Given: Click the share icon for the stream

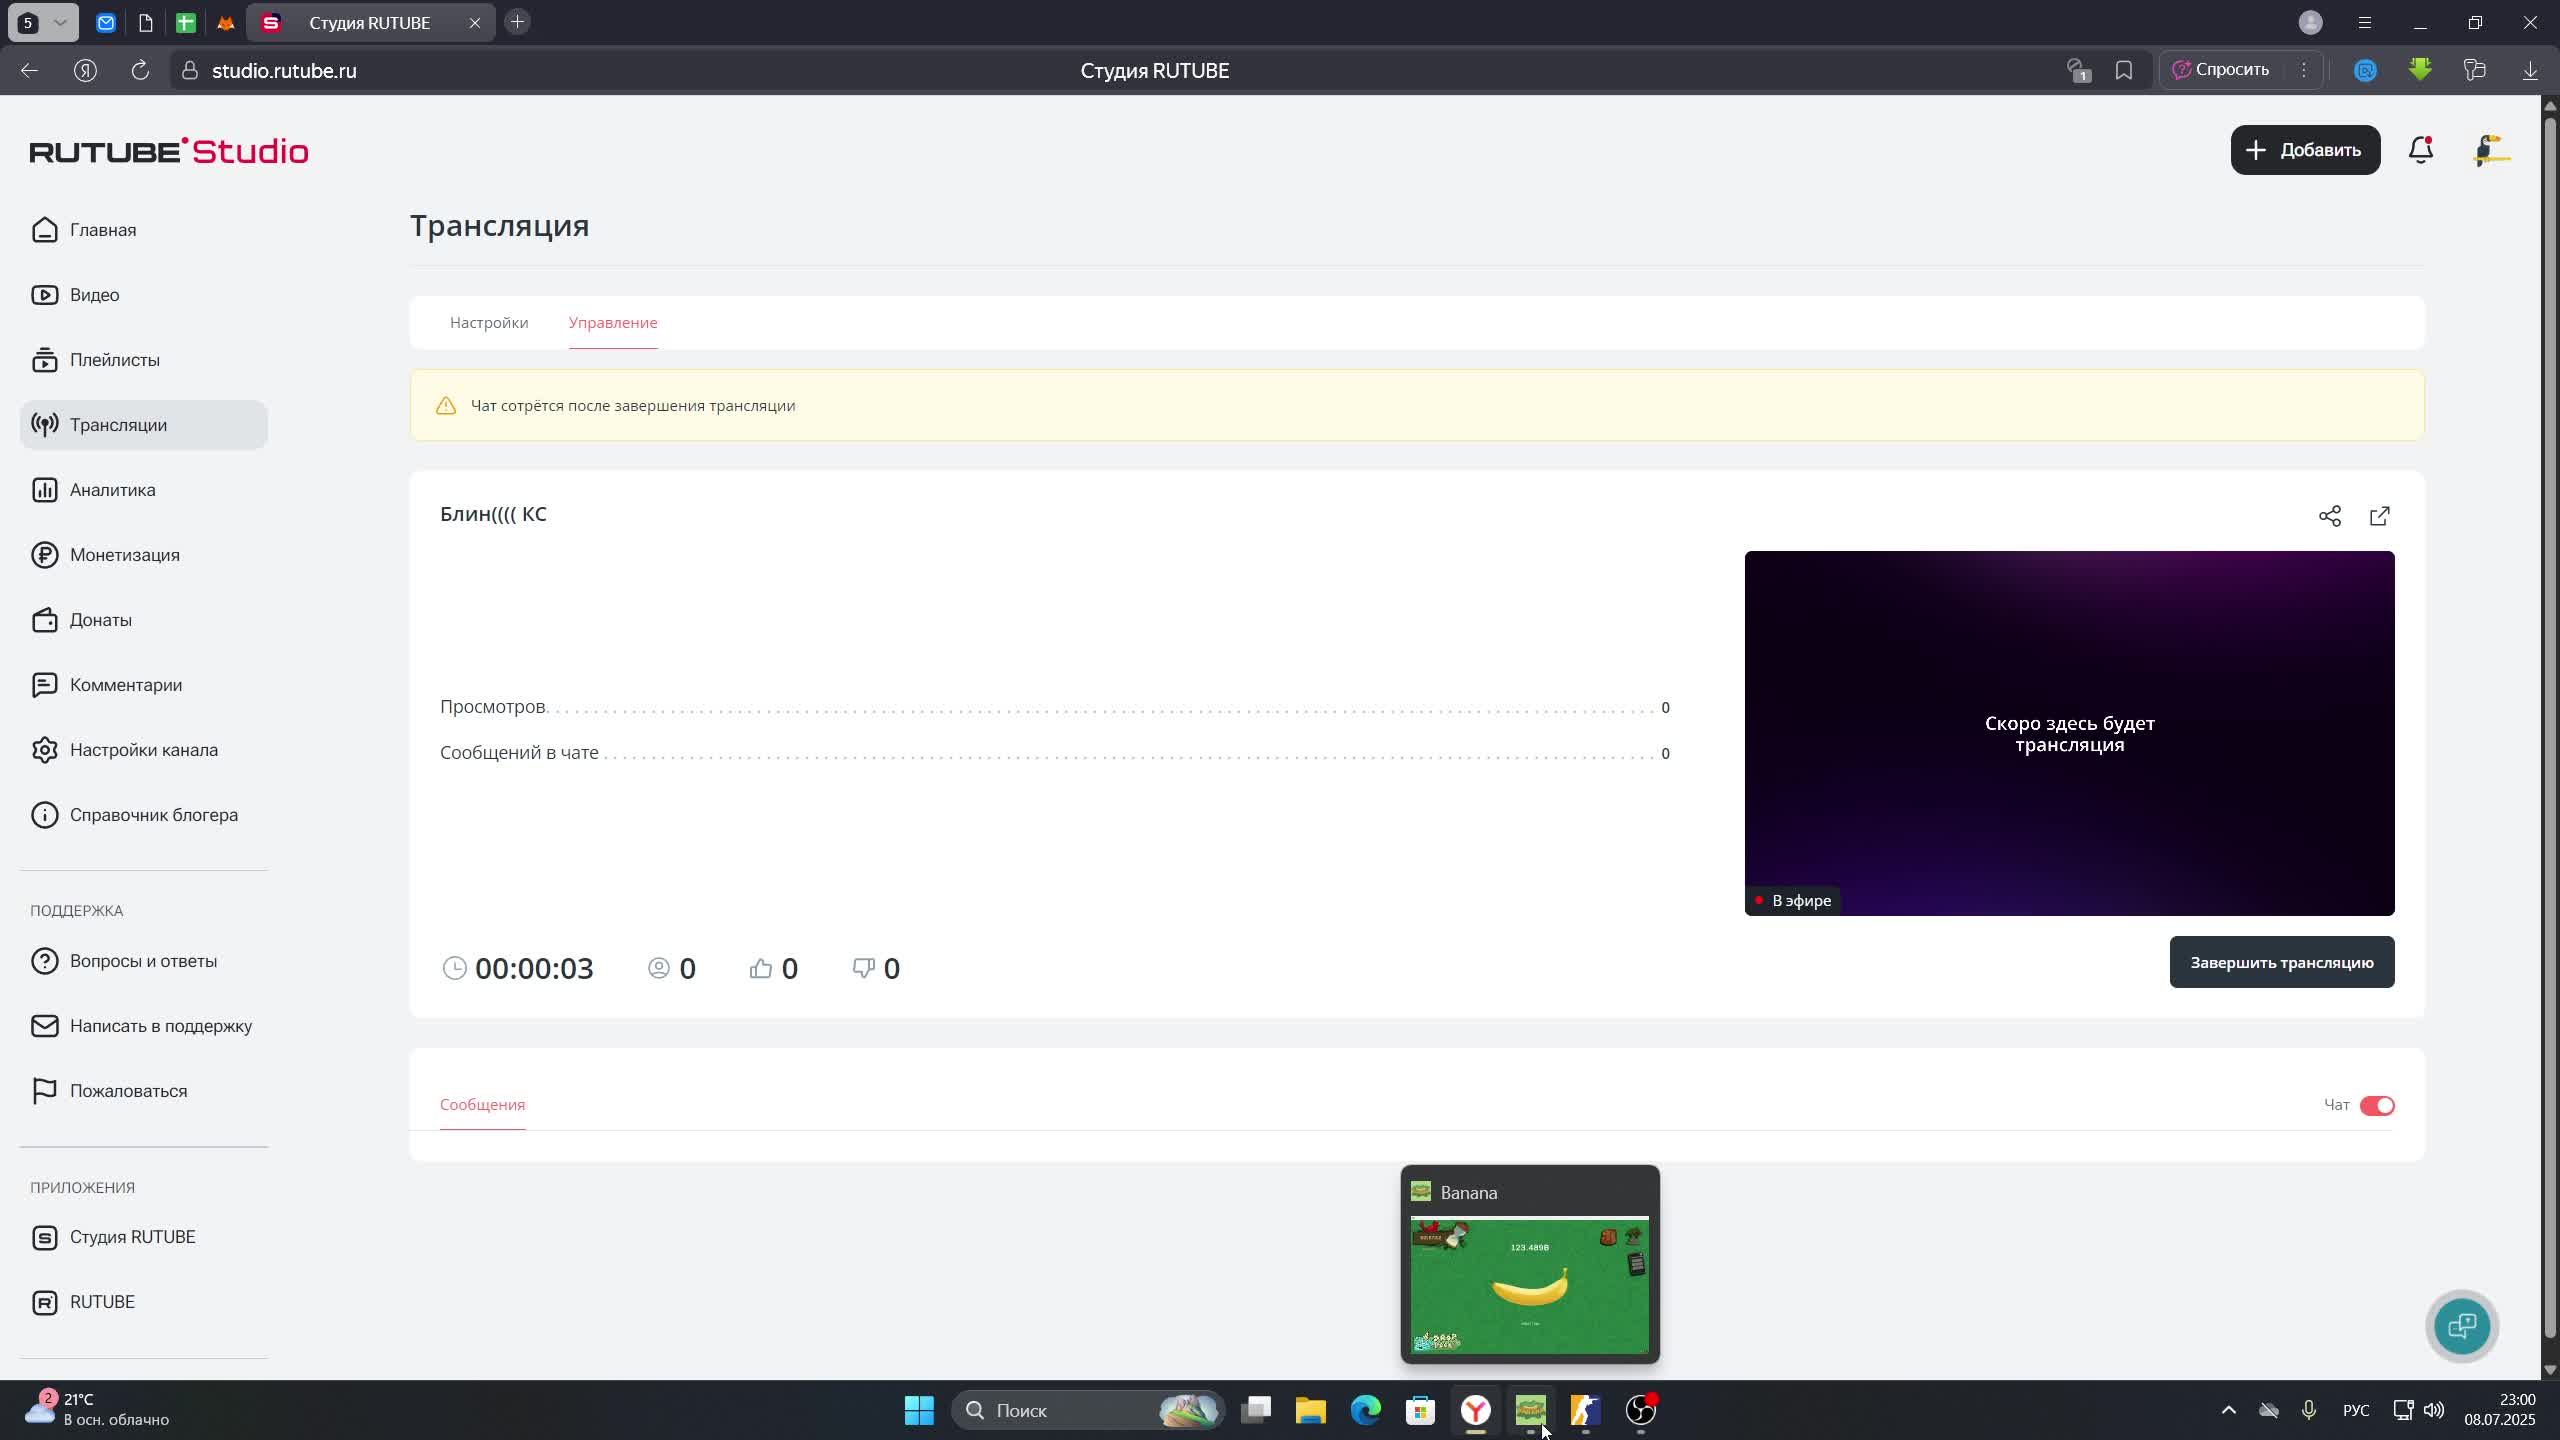Looking at the screenshot, I should tap(2330, 516).
